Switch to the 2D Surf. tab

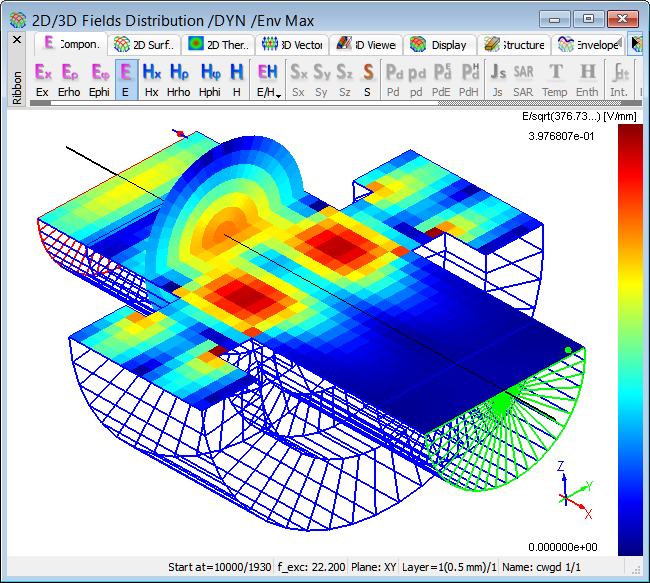pyautogui.click(x=145, y=44)
